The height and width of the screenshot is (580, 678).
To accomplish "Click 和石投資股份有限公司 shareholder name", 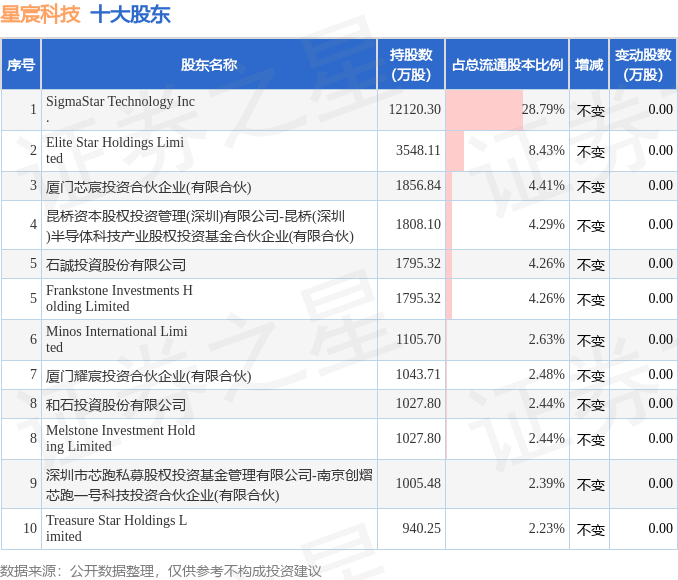I will pyautogui.click(x=116, y=404).
